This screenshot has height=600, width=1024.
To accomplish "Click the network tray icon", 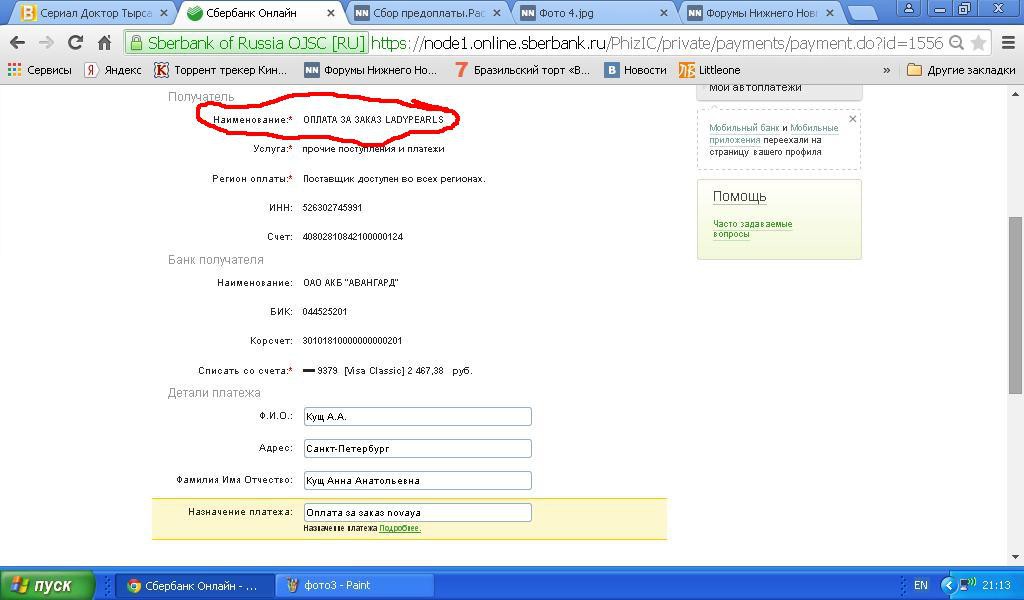I will coord(967,584).
